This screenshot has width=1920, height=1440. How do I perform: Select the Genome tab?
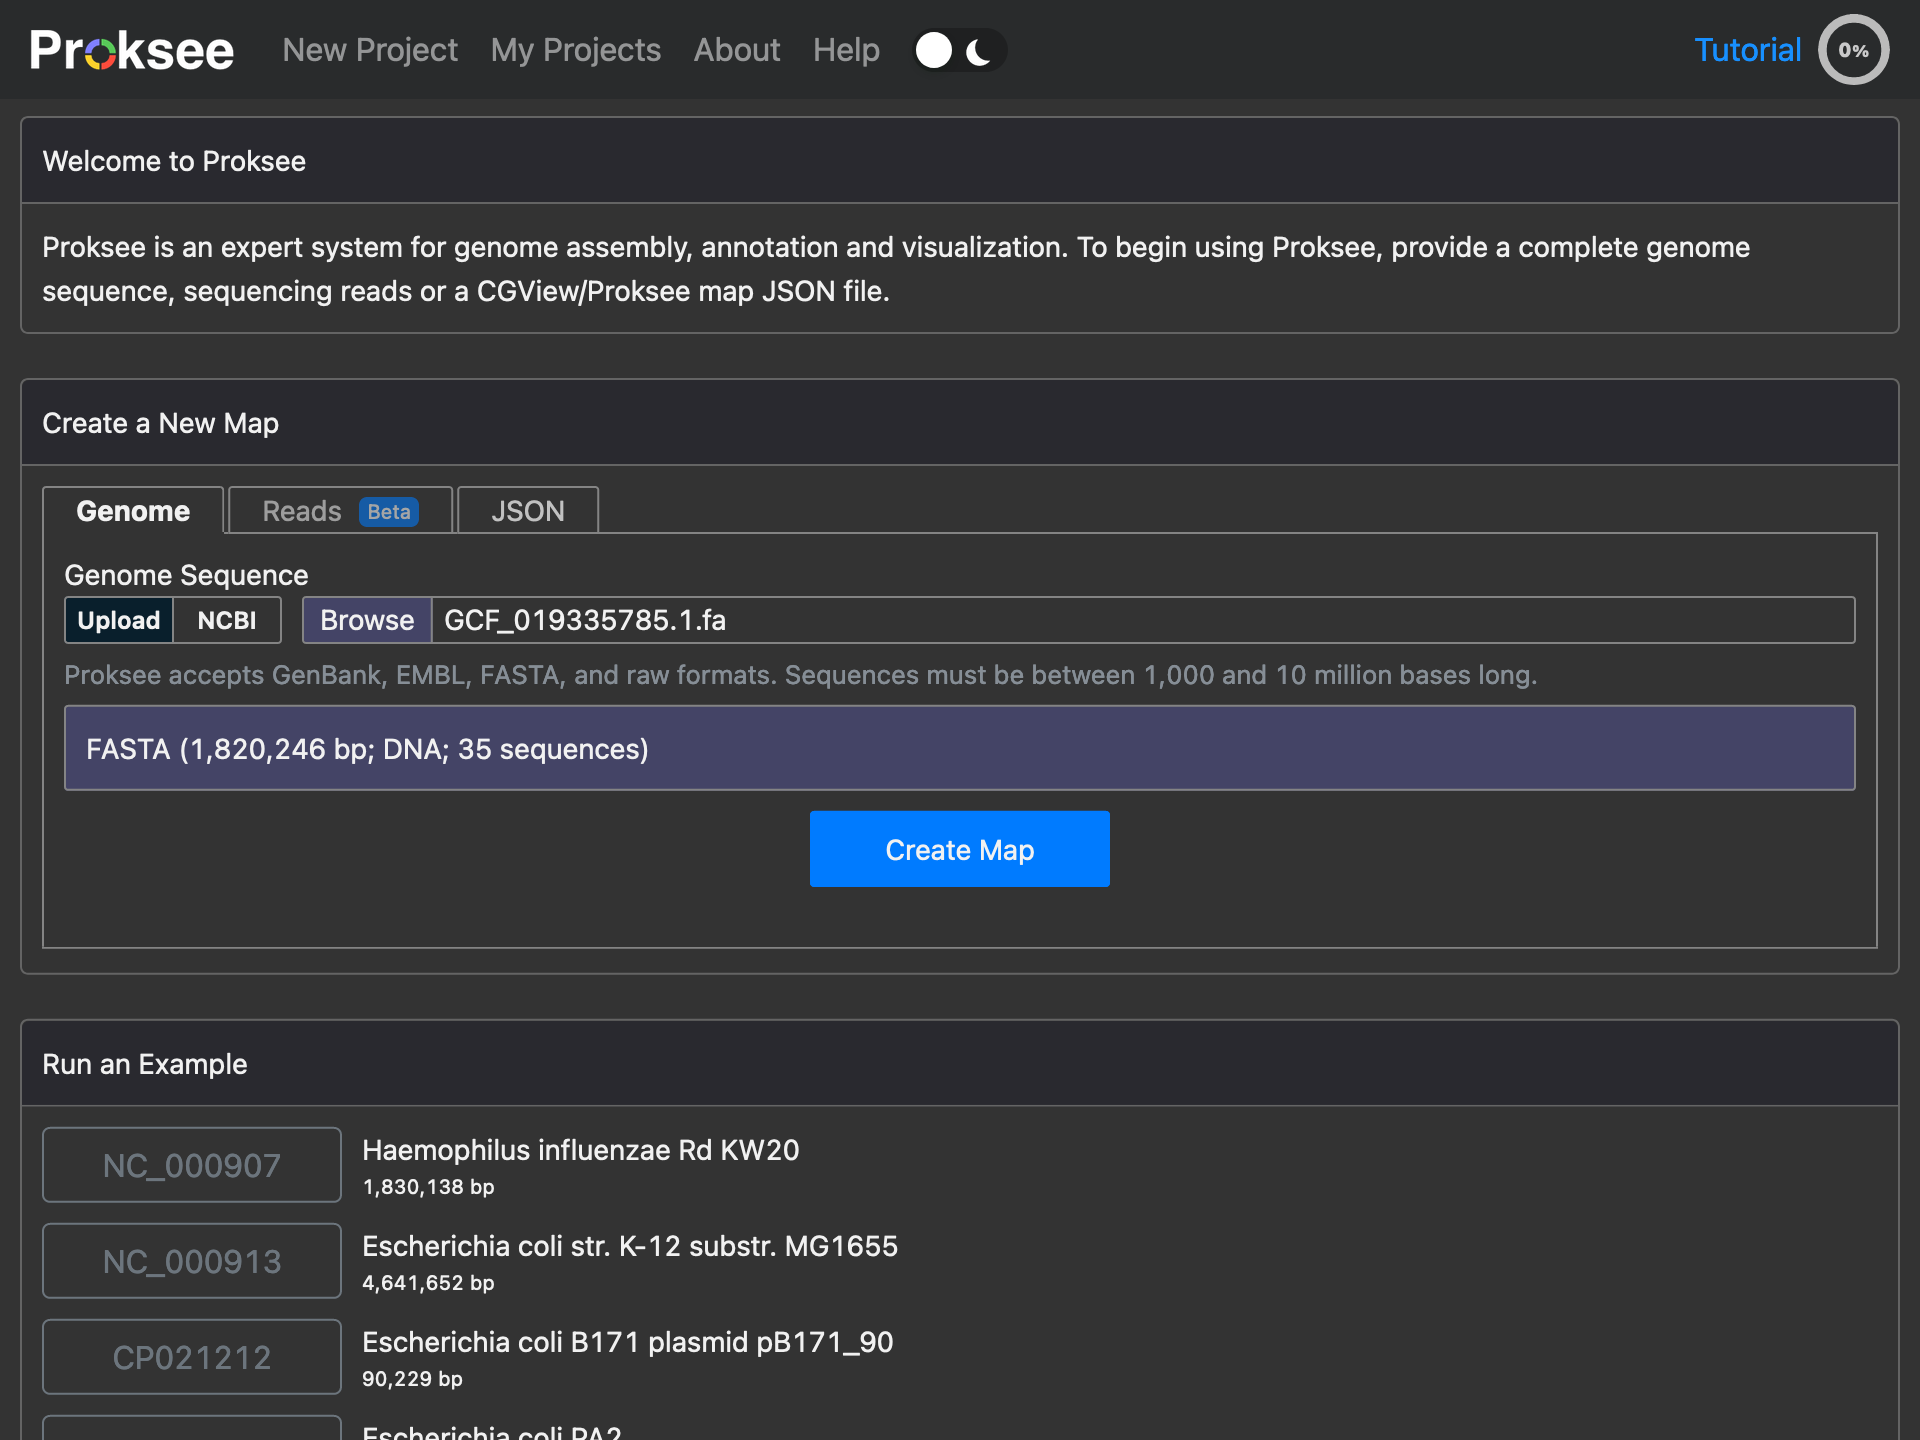pyautogui.click(x=133, y=511)
